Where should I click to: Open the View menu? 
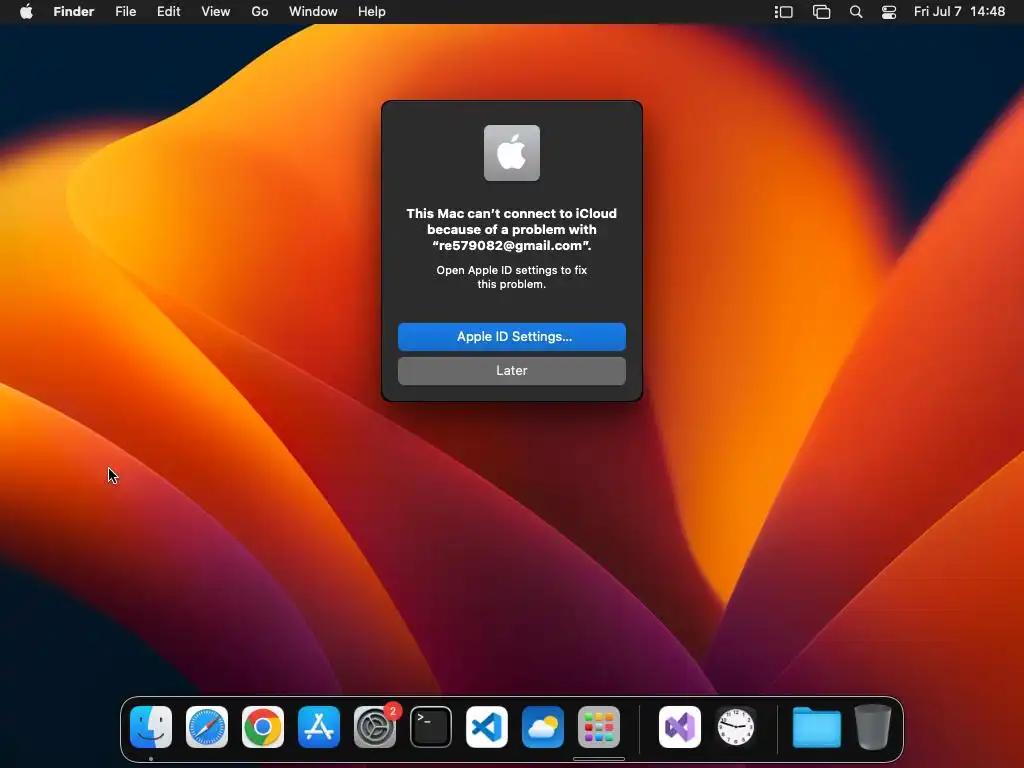coord(216,12)
